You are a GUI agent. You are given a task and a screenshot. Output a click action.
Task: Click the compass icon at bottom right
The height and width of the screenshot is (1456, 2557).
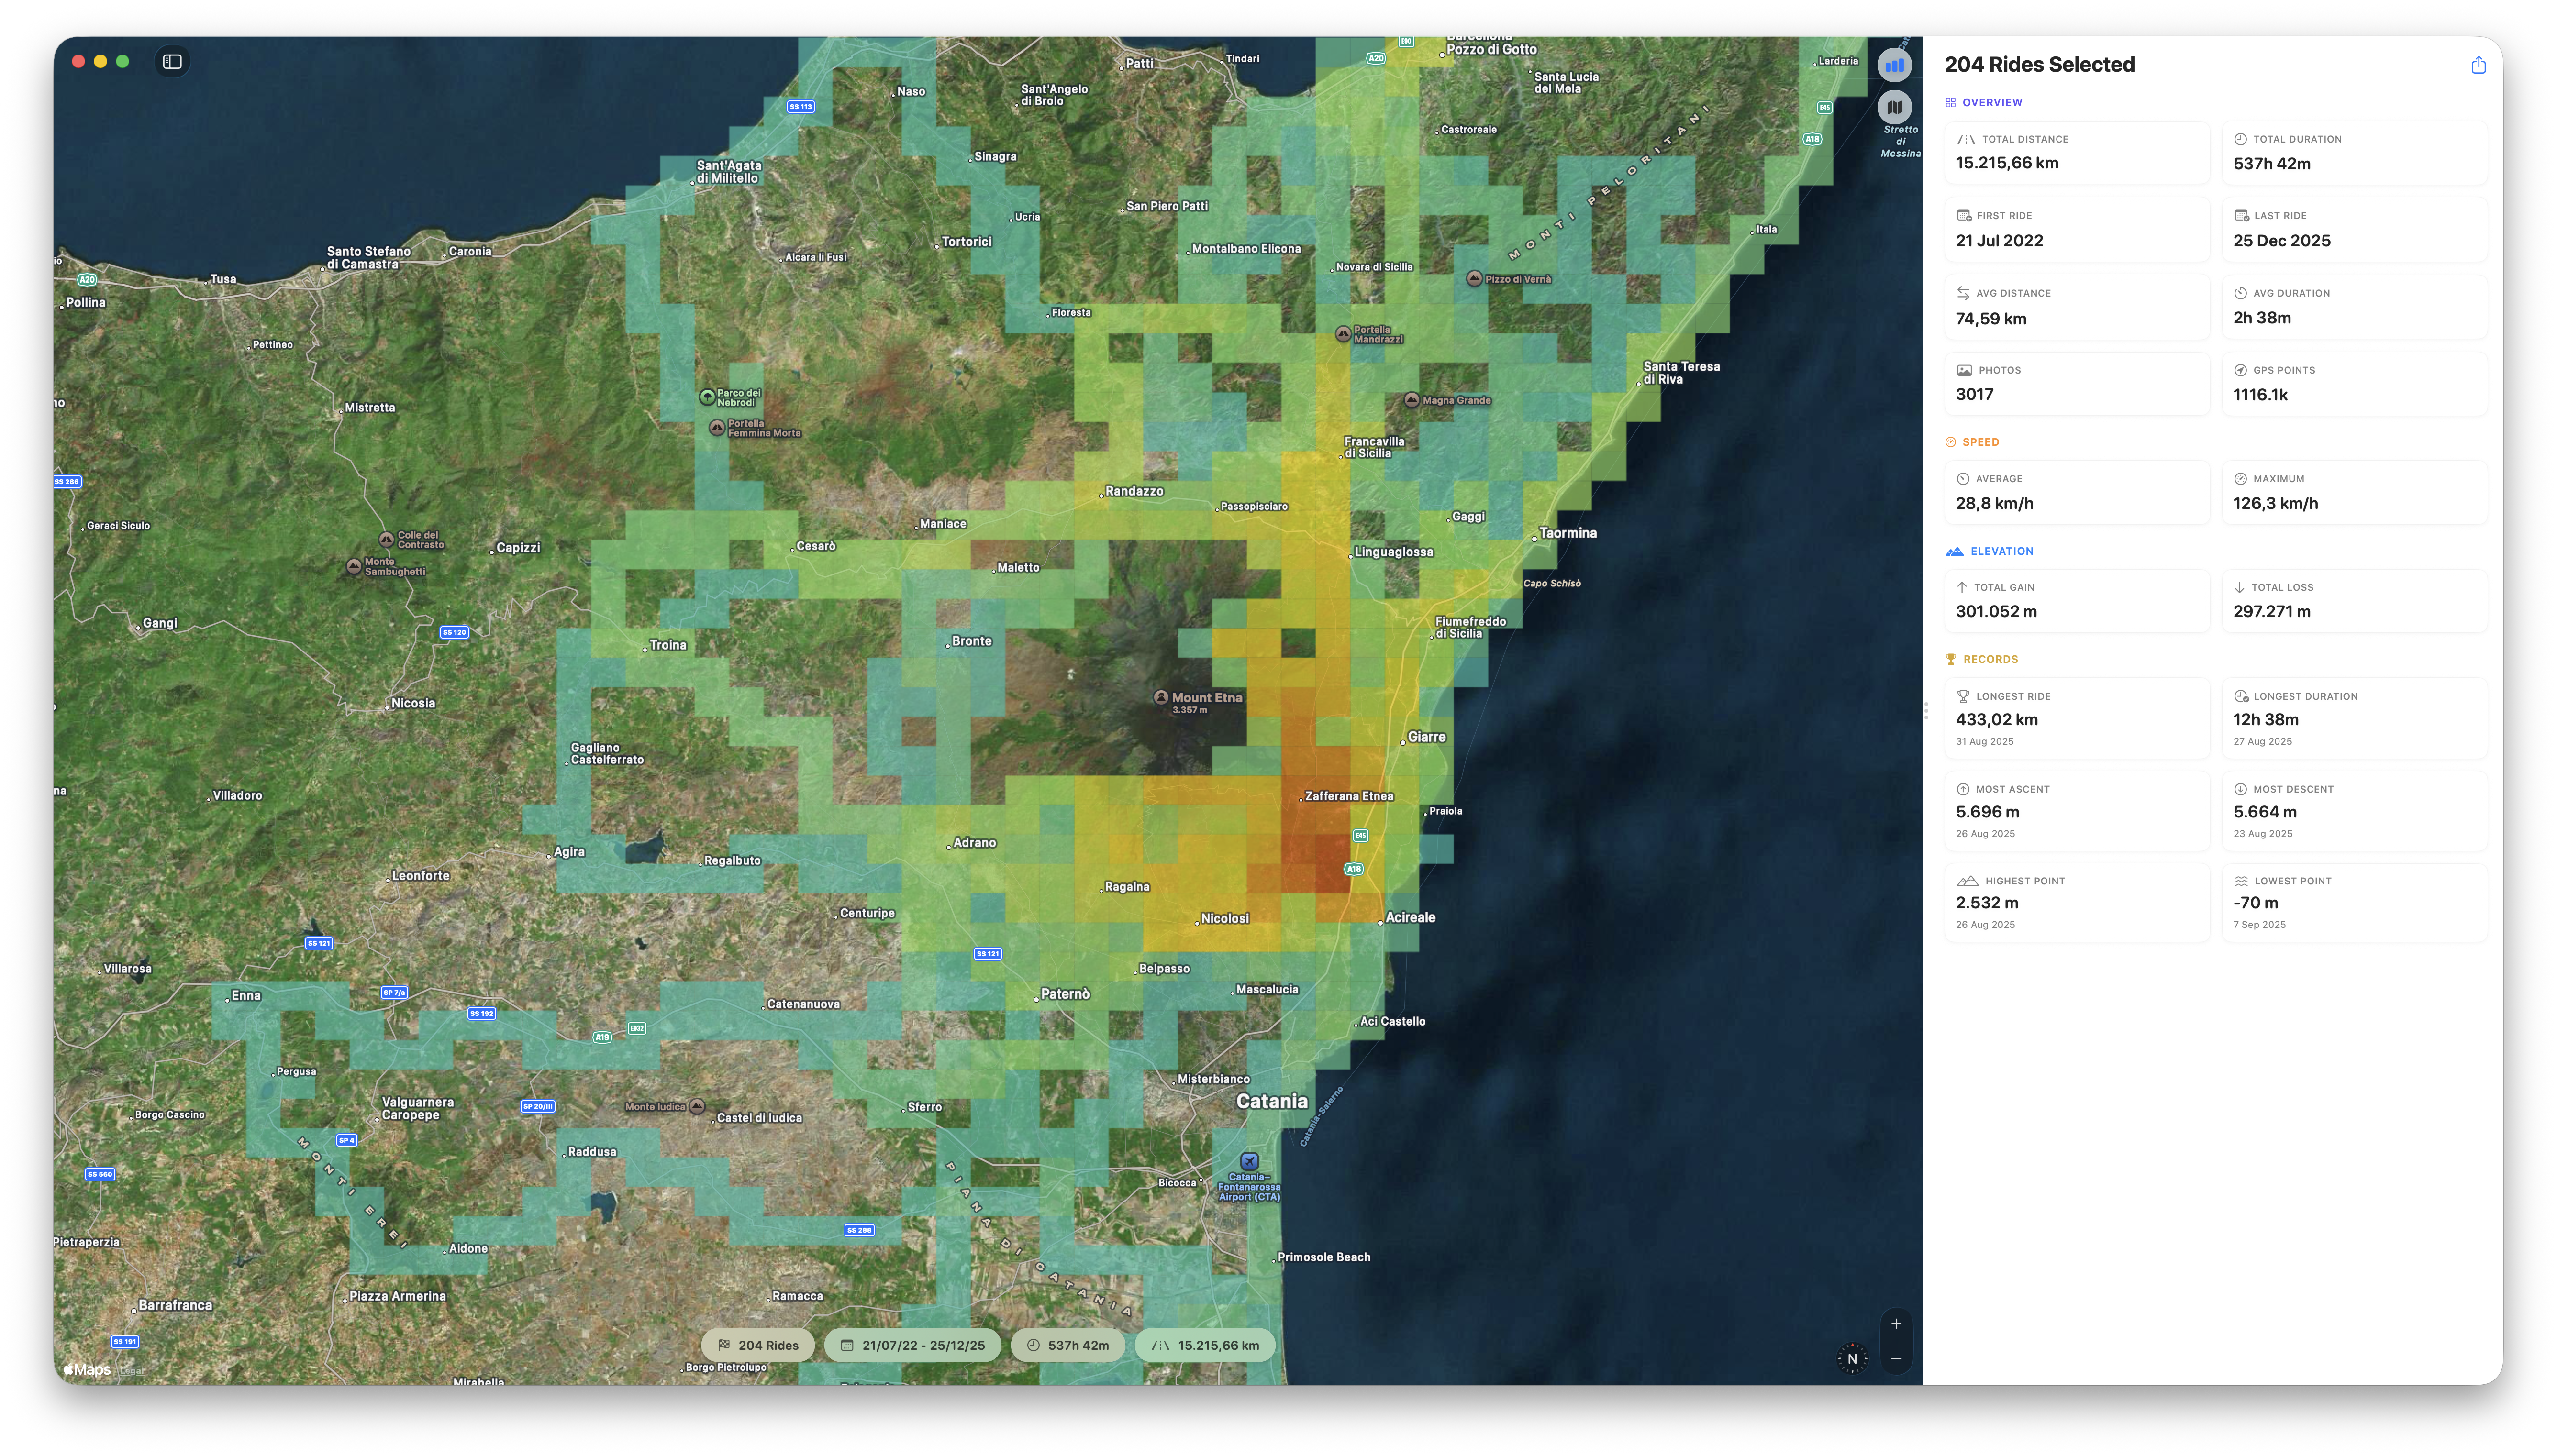(1853, 1358)
